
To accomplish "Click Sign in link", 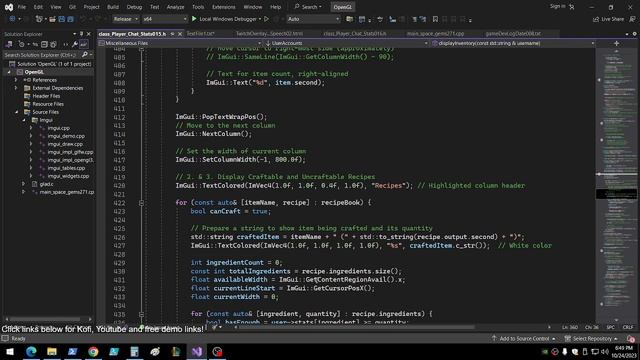I will pyautogui.click(x=557, y=7).
